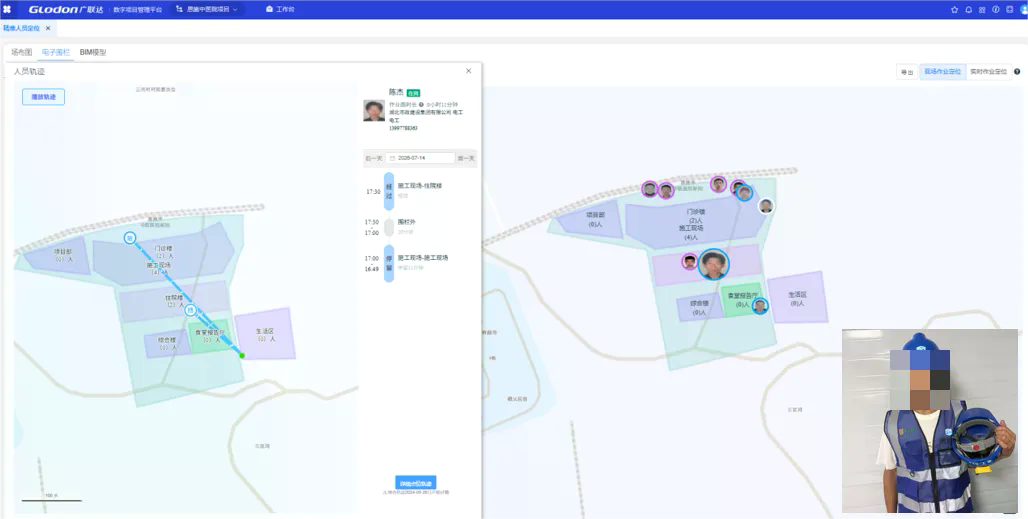Switch to the 场布图 tab
The width and height of the screenshot is (1028, 519).
point(22,52)
